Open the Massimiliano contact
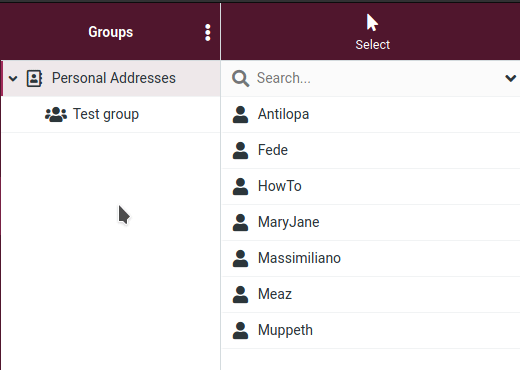Screen dimensions: 520x370 tap(371, 258)
